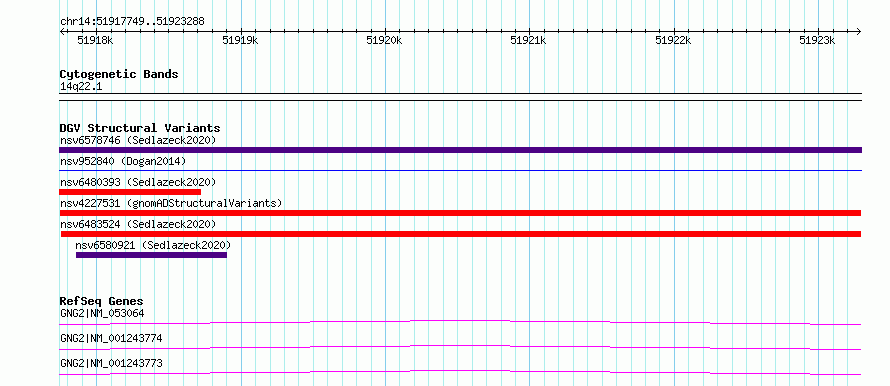The image size is (890, 386).
Task: Click the GNG2|NM_001243774 gene label
Action: [x=111, y=338]
